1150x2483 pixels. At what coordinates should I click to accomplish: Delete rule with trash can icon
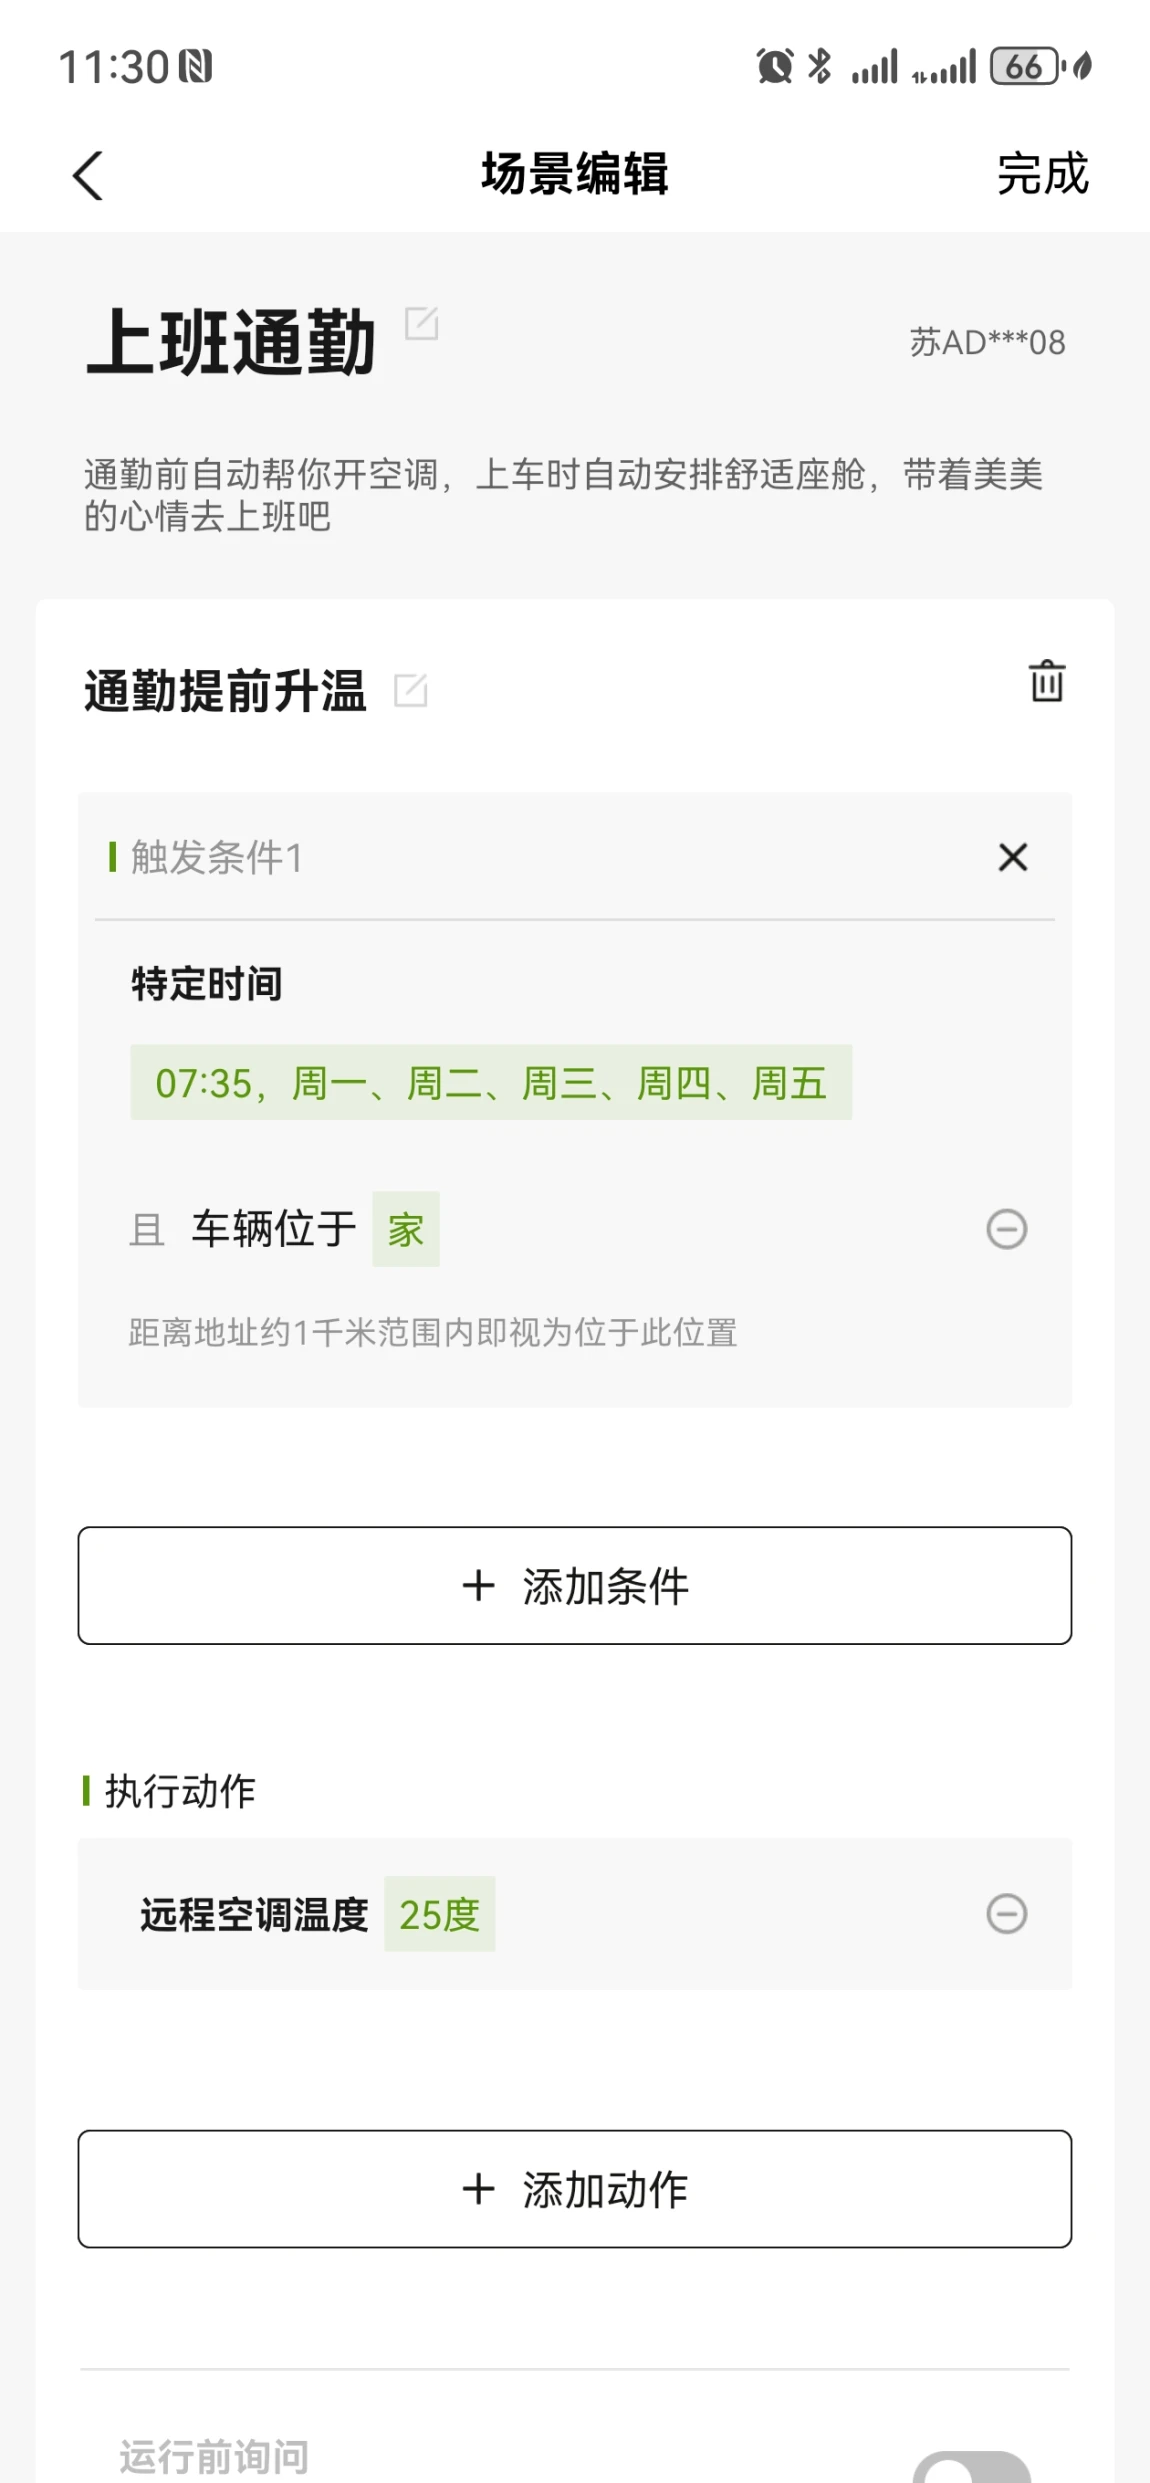tap(1047, 681)
